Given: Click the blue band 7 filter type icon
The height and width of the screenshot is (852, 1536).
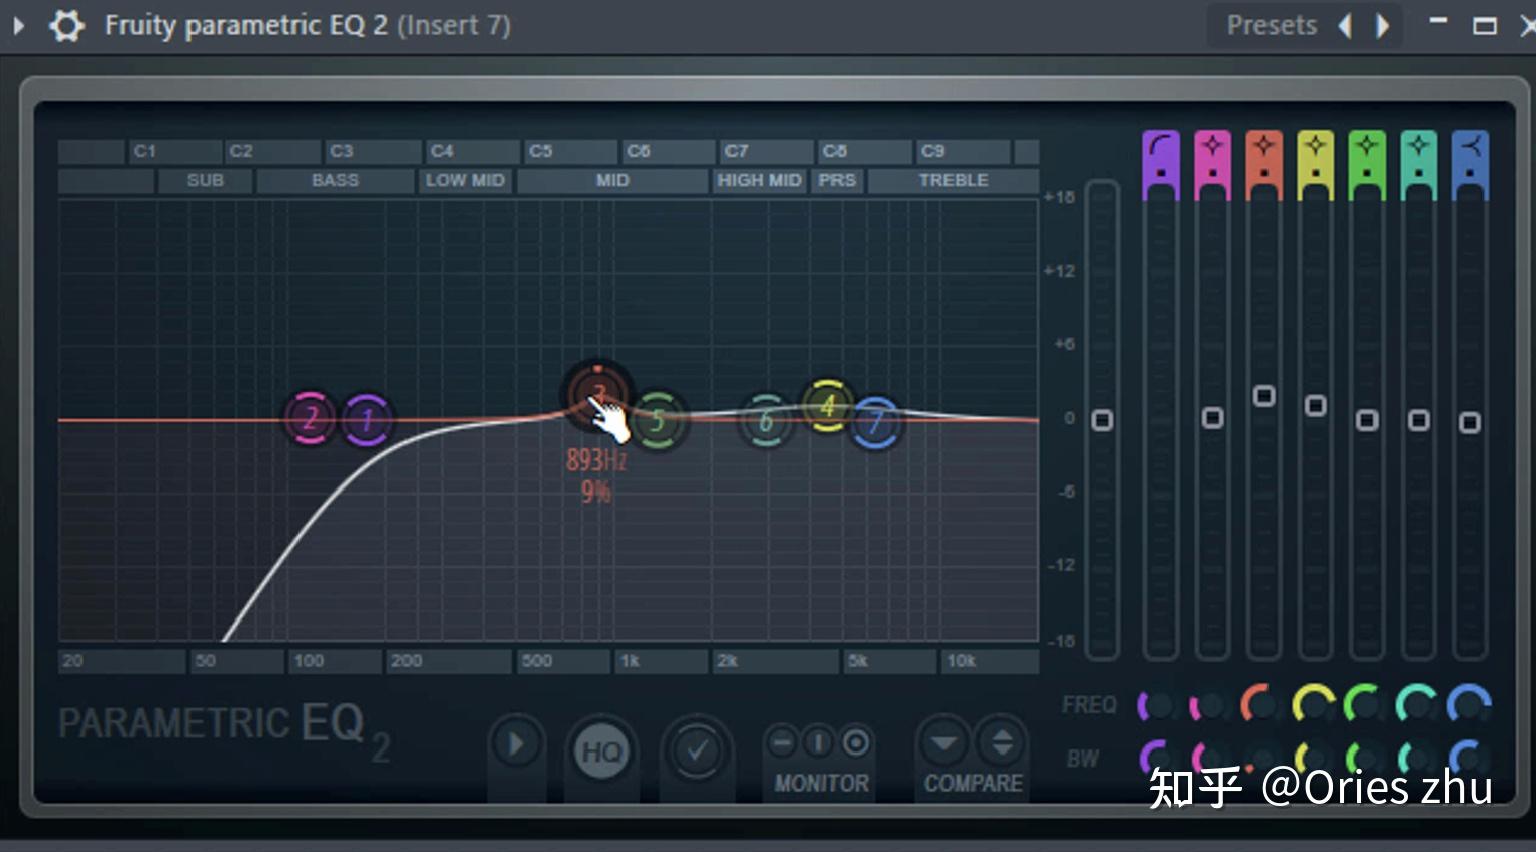Looking at the screenshot, I should coord(1470,160).
